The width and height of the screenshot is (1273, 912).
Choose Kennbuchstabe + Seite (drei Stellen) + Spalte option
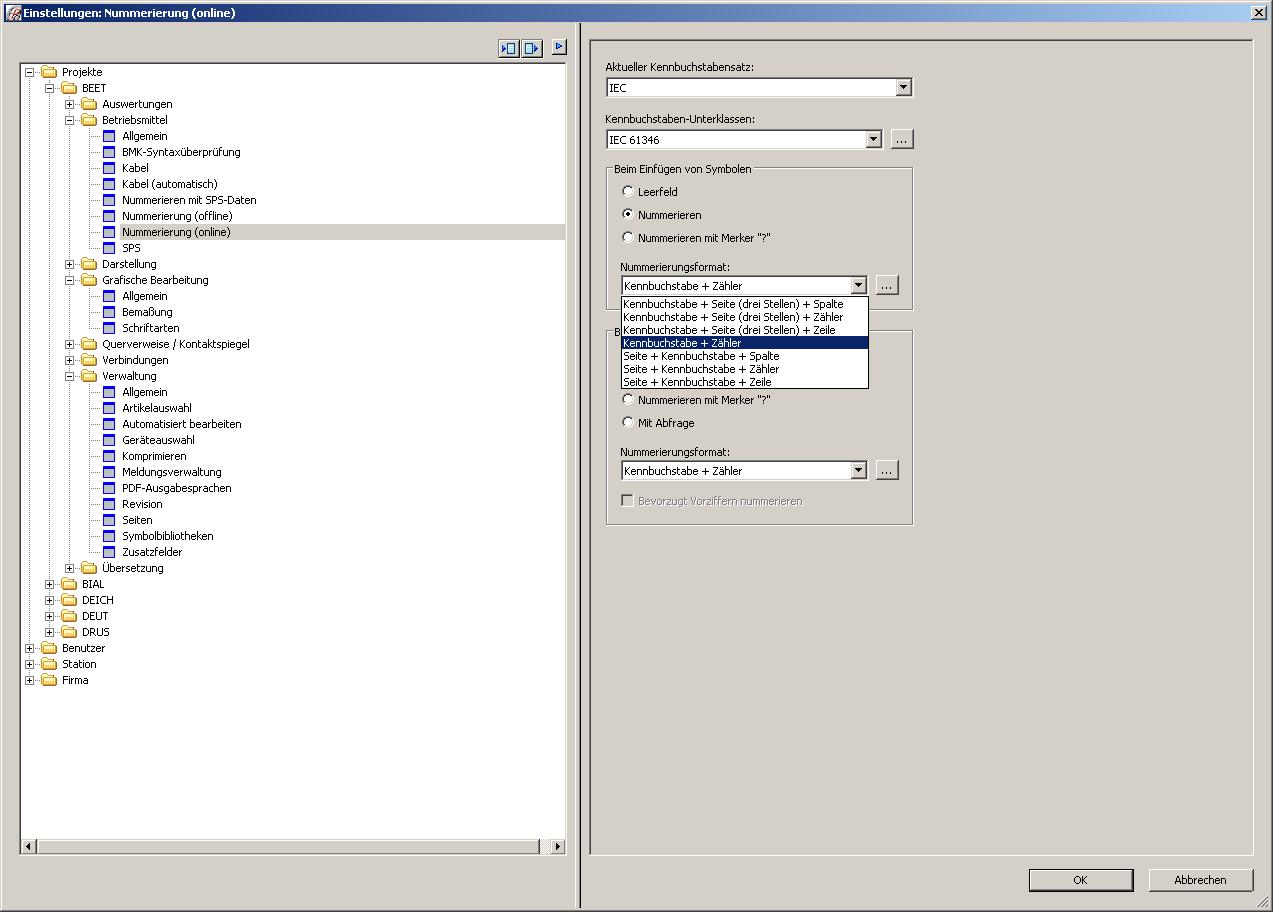point(744,304)
